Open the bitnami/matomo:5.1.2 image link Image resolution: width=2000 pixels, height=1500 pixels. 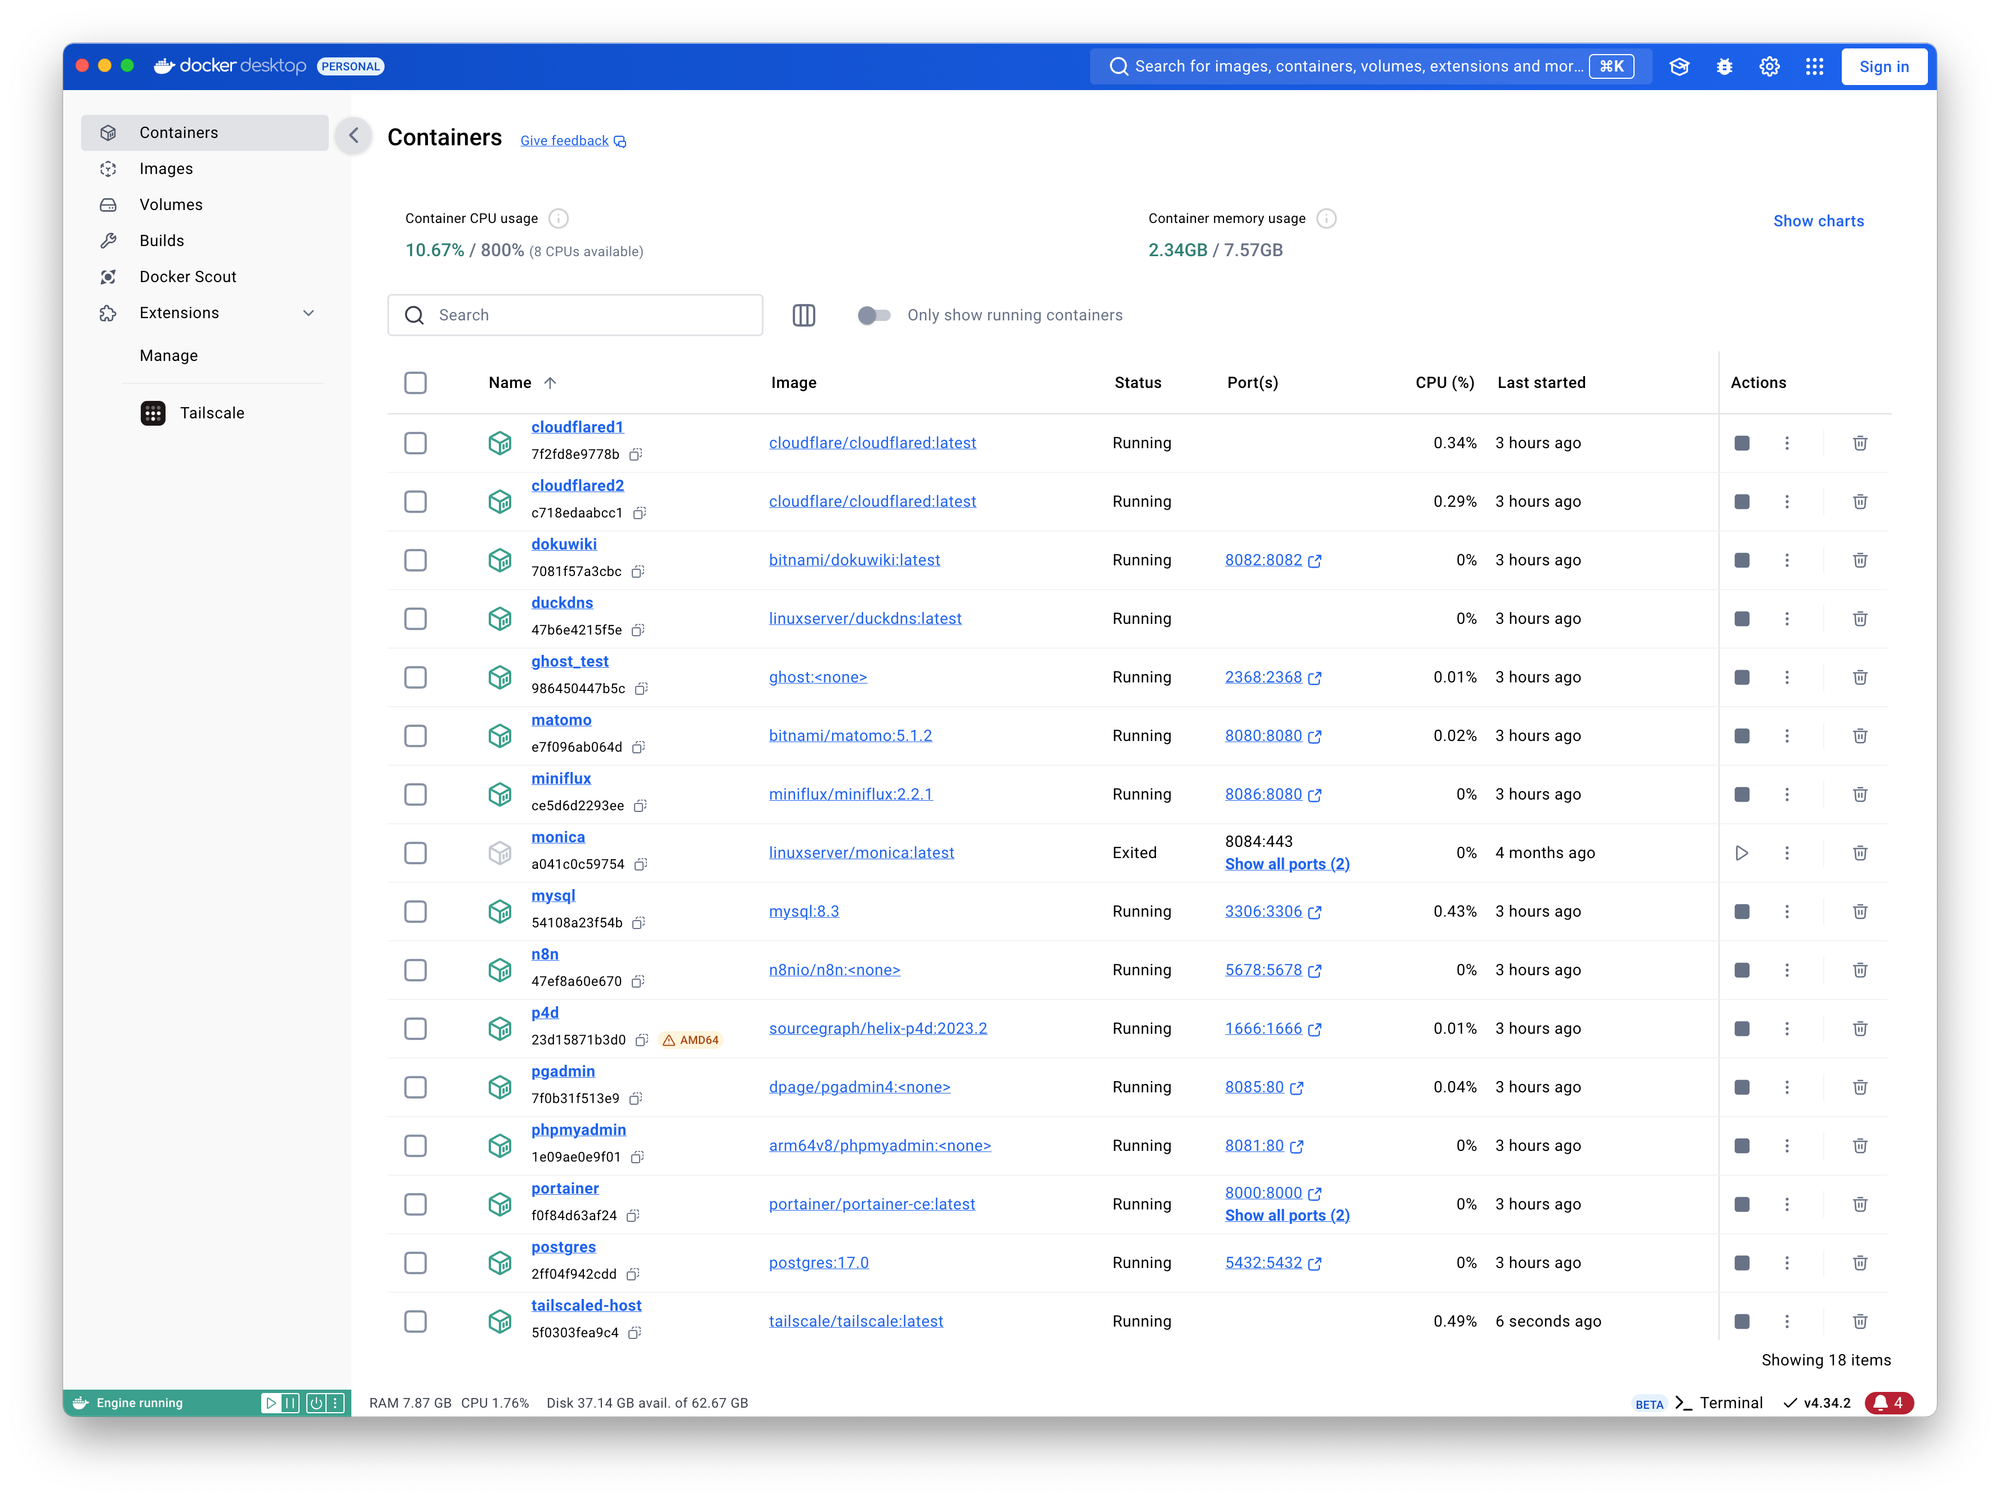coord(850,736)
